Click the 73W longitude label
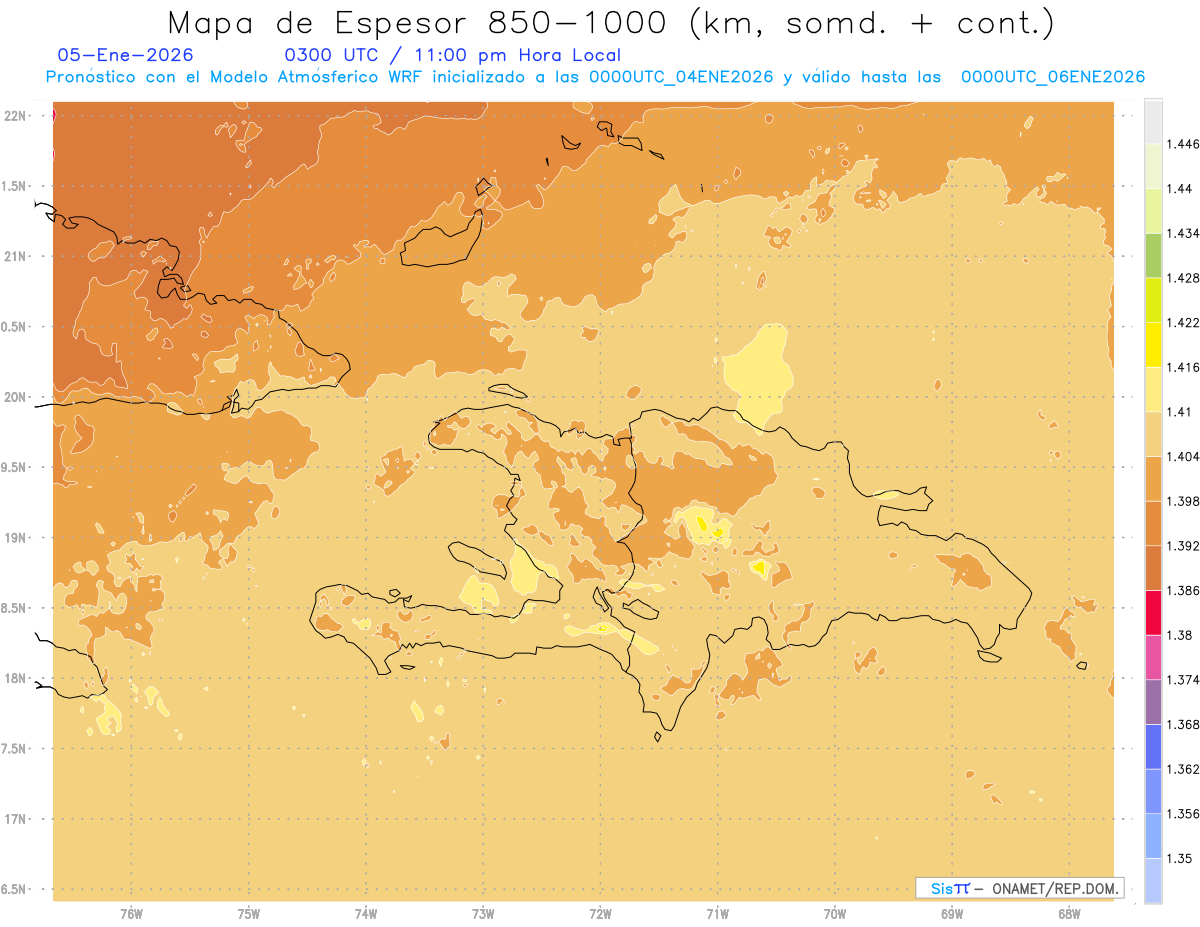This screenshot has width=1200, height=927. tap(483, 913)
